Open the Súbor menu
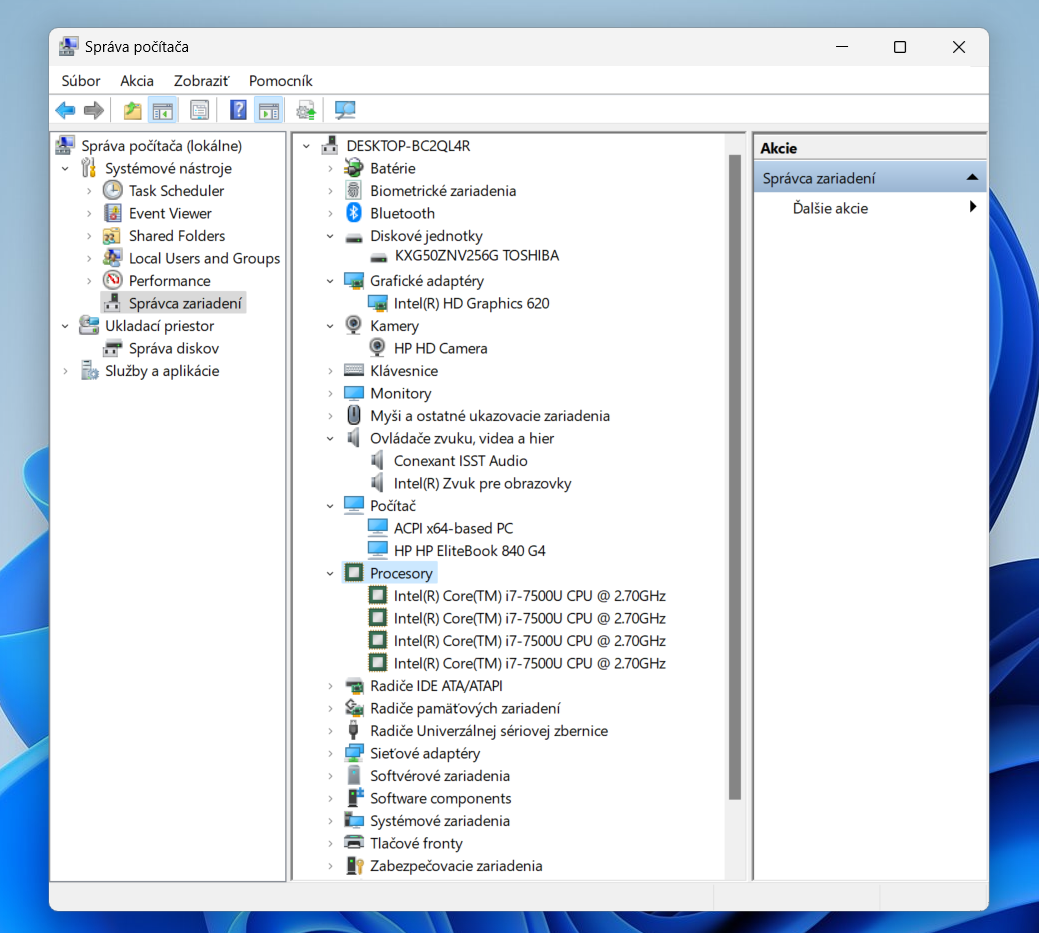This screenshot has height=933, width=1039. point(81,81)
